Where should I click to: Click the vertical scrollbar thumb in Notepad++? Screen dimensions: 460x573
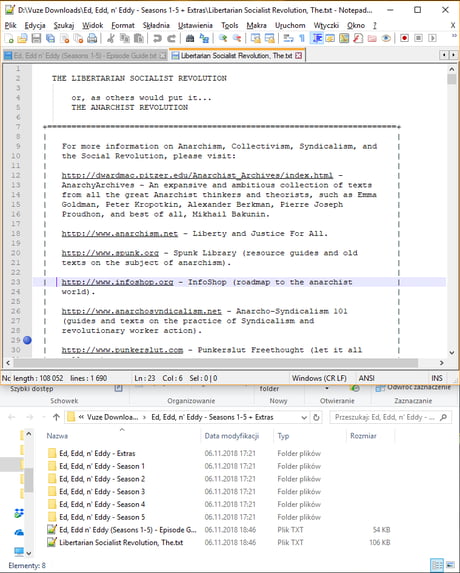pos(452,79)
